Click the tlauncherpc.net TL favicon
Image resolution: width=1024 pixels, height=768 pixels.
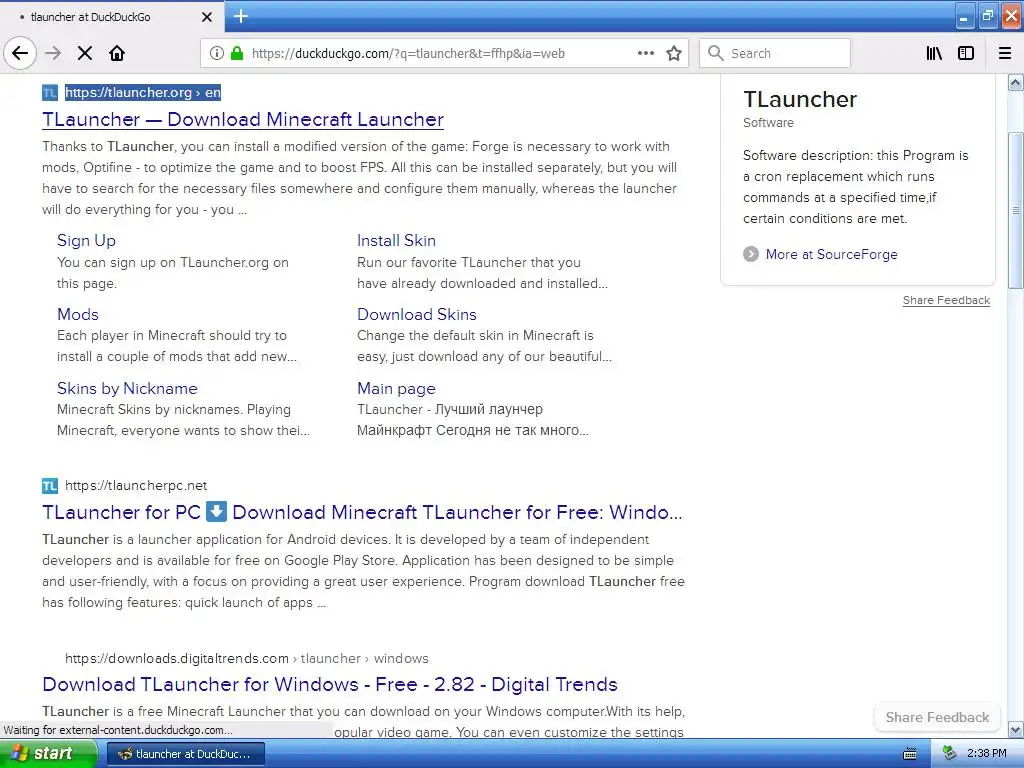tap(50, 486)
